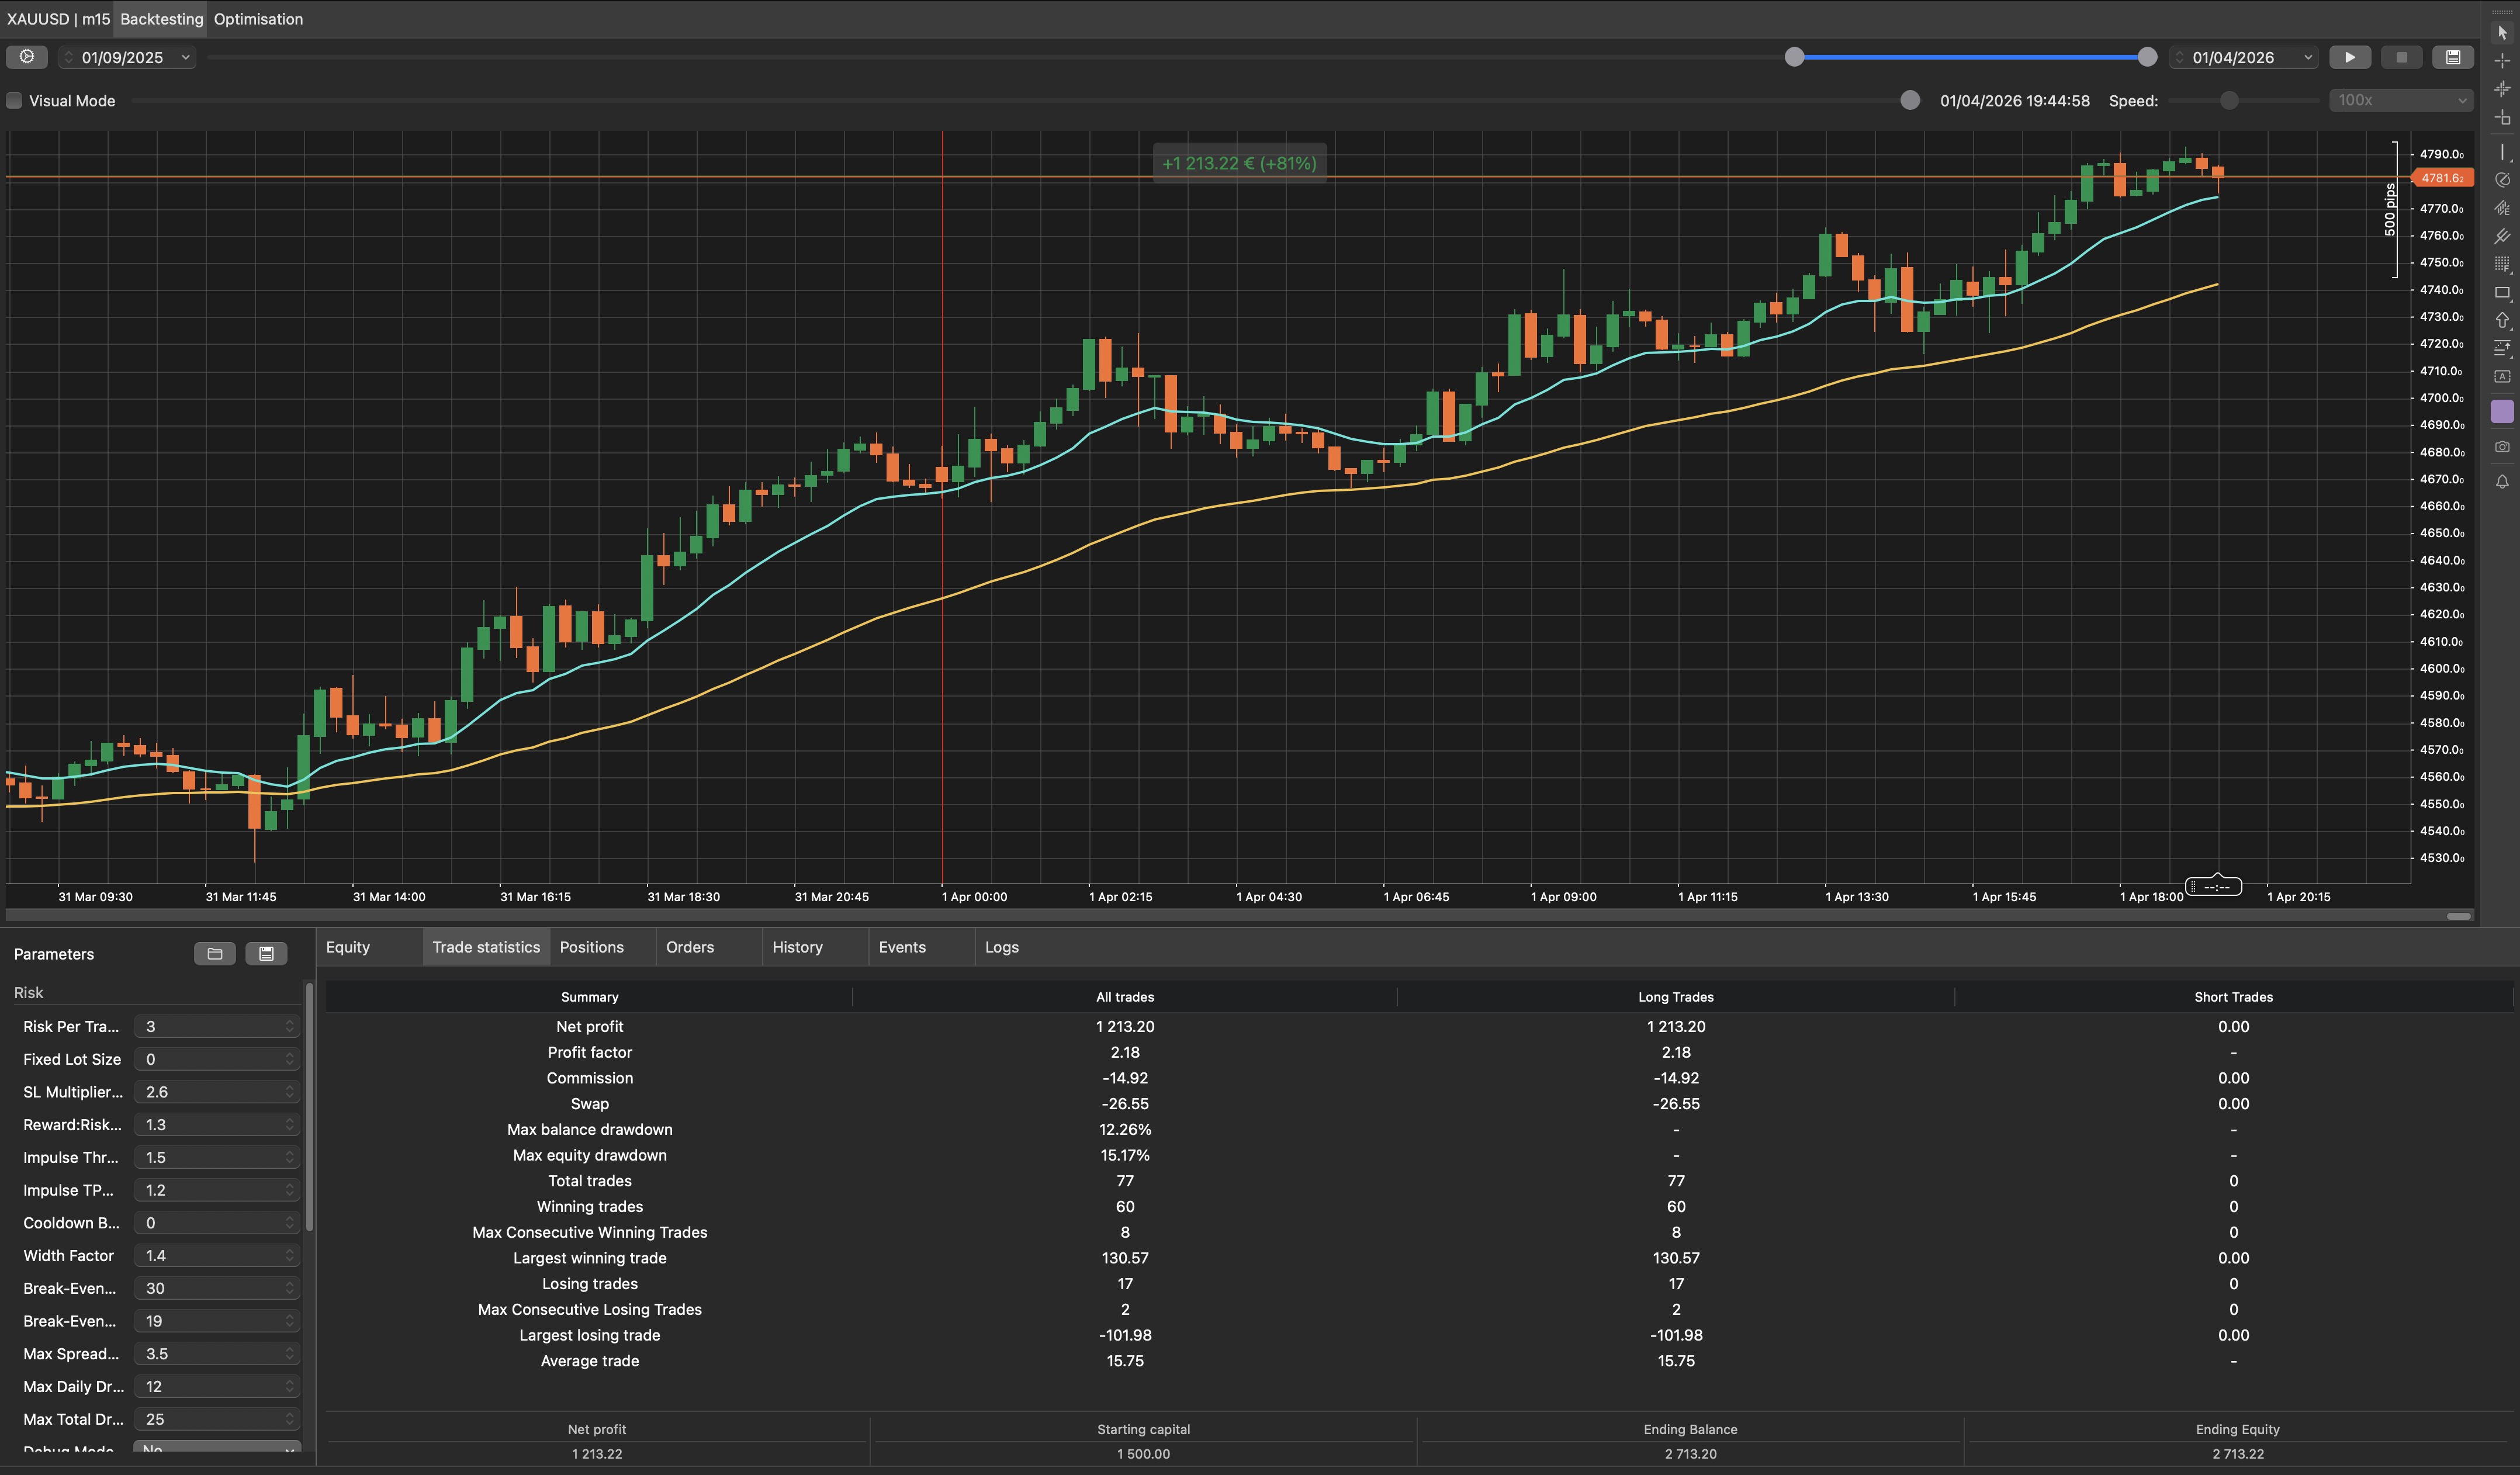Screen dimensions: 2520x1475
Task: Open the 100x speed dropdown
Action: (x=2400, y=100)
